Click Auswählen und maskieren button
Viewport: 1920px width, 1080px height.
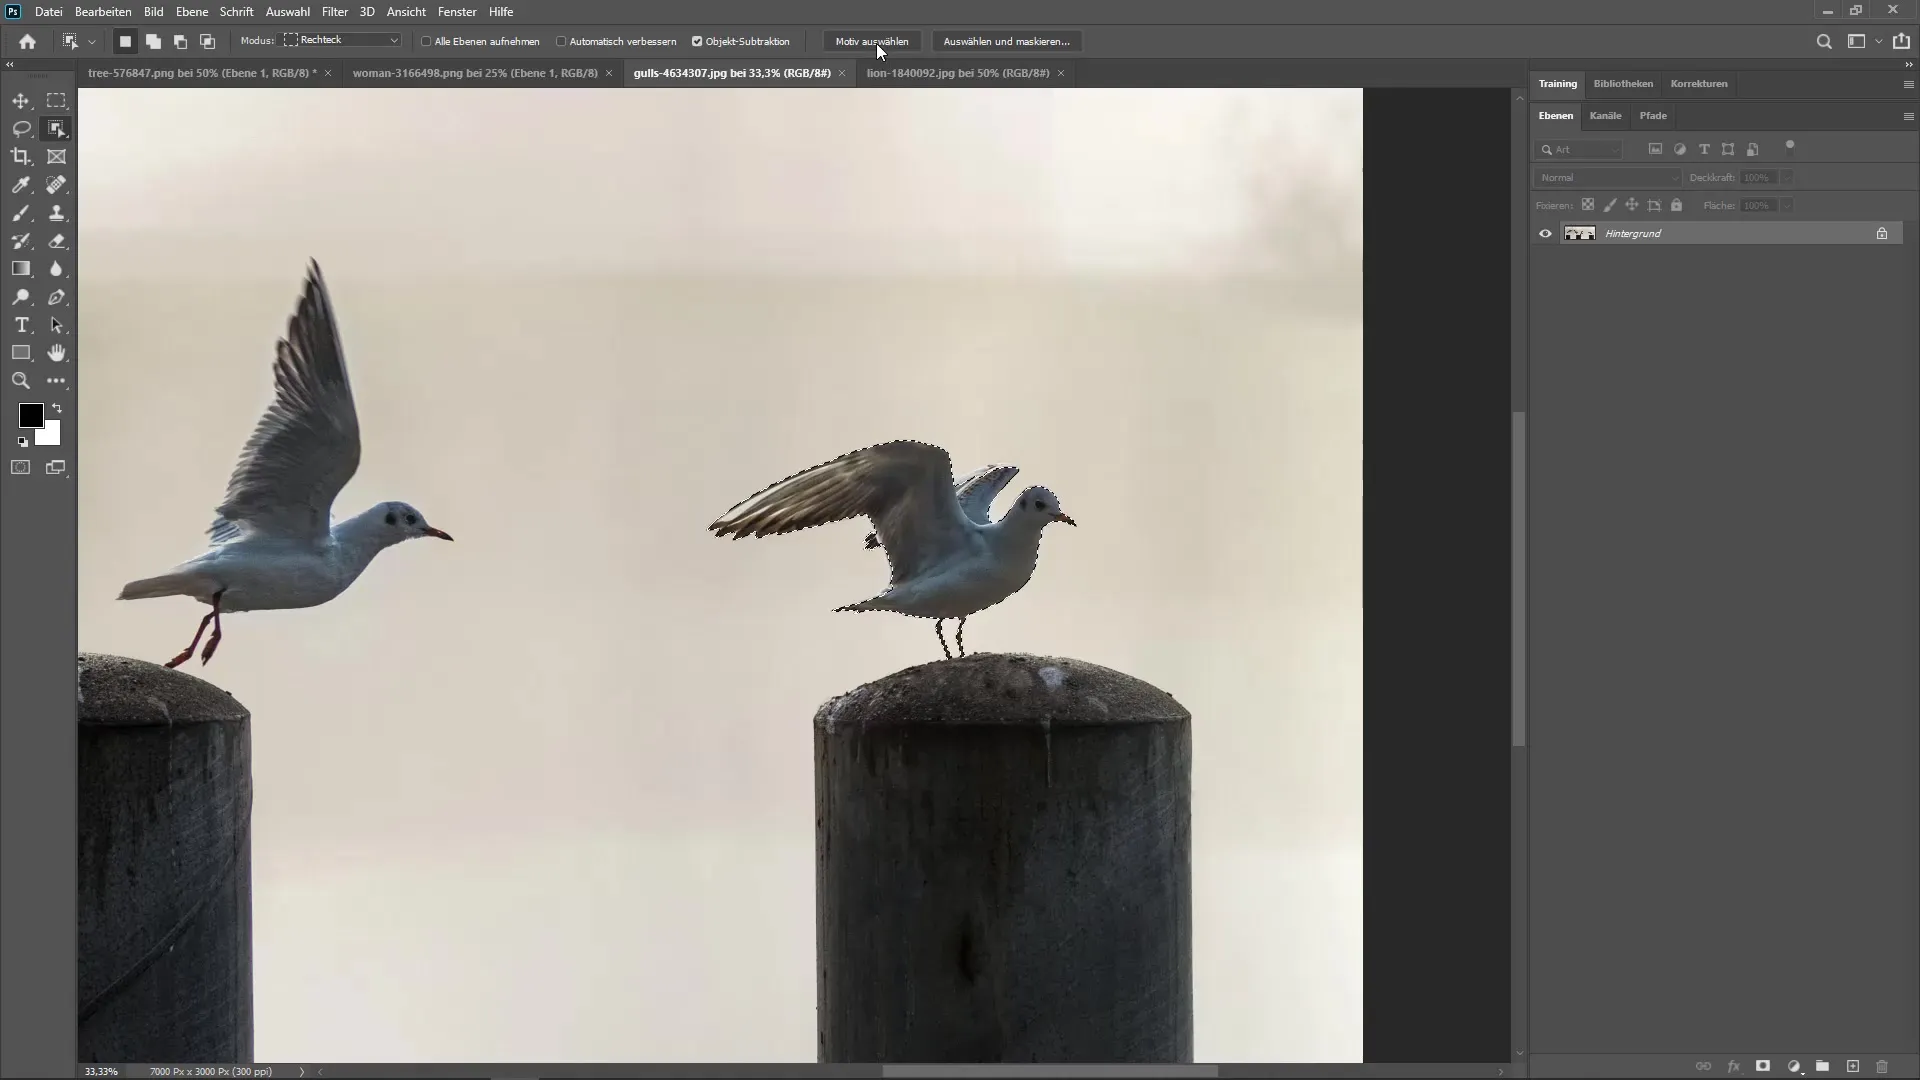point(1006,41)
